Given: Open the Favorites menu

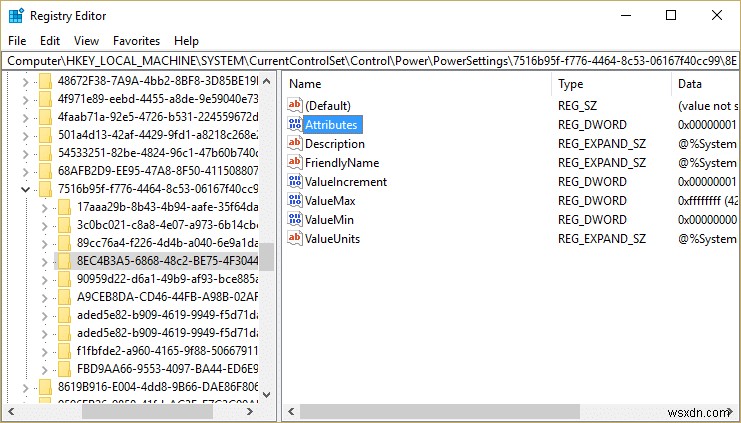Looking at the screenshot, I should [136, 41].
